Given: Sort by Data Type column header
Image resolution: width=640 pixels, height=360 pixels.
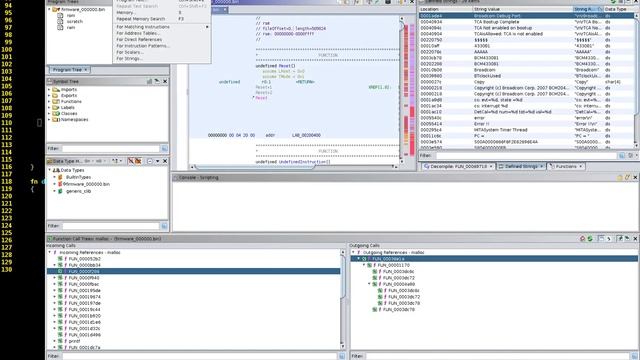Looking at the screenshot, I should [x=619, y=9].
